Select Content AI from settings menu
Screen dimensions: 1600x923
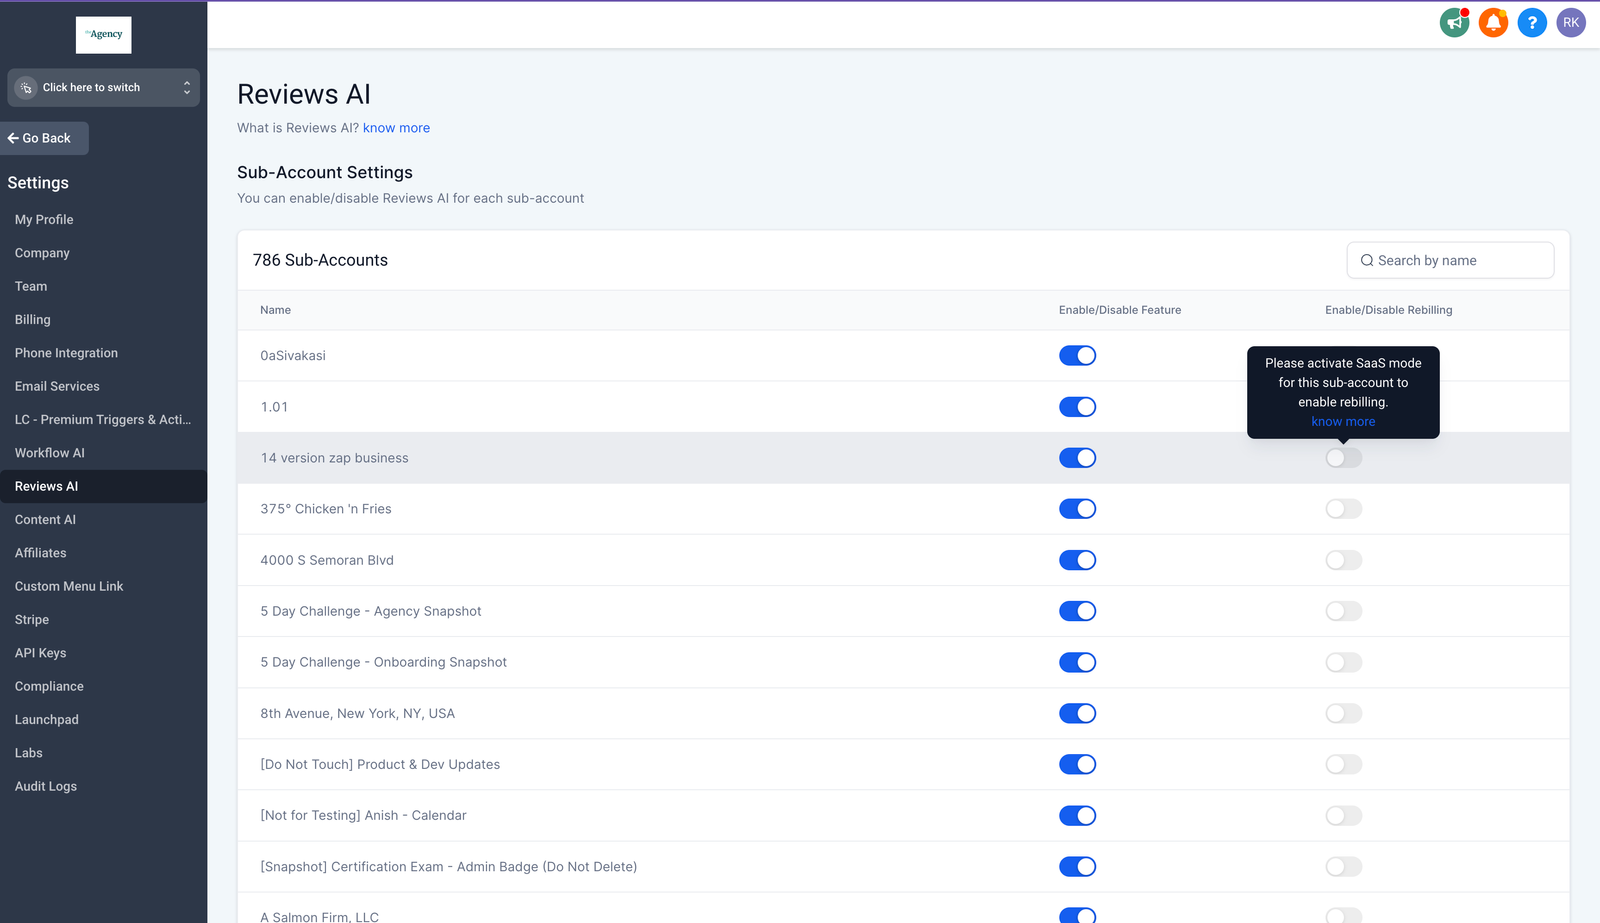point(45,520)
